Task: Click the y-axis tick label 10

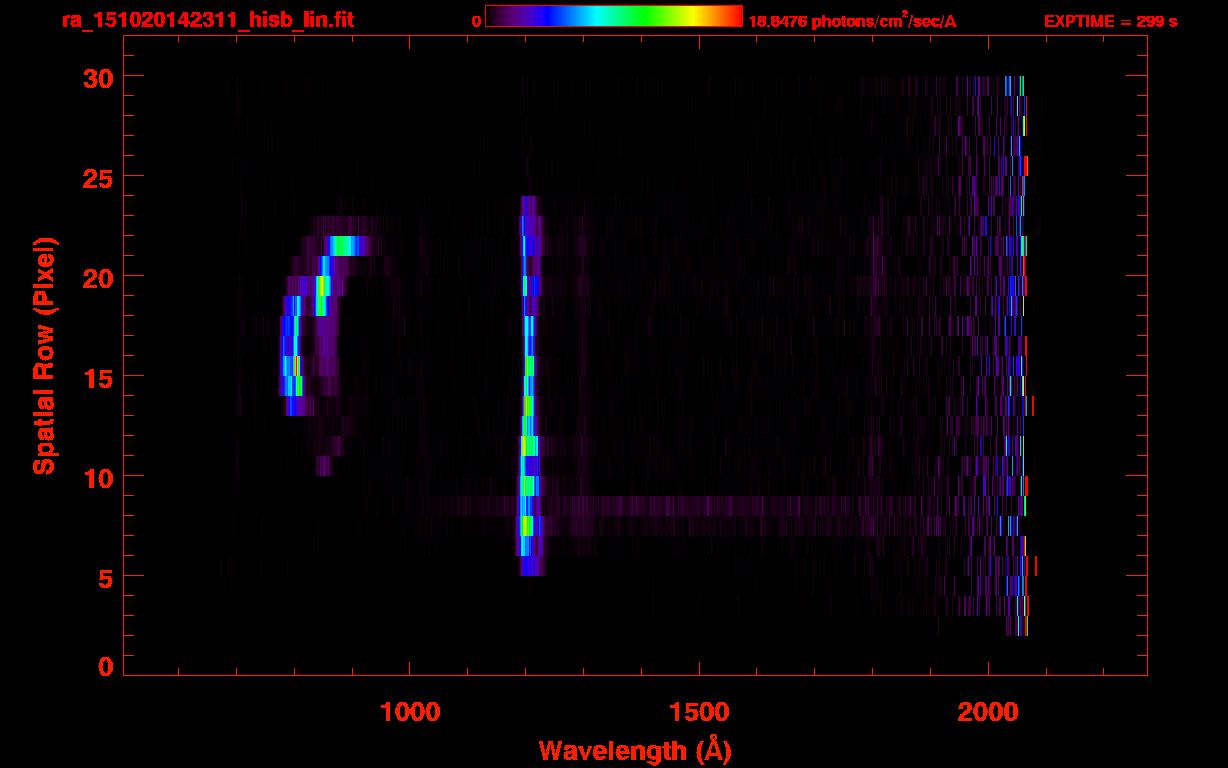Action: [x=96, y=477]
